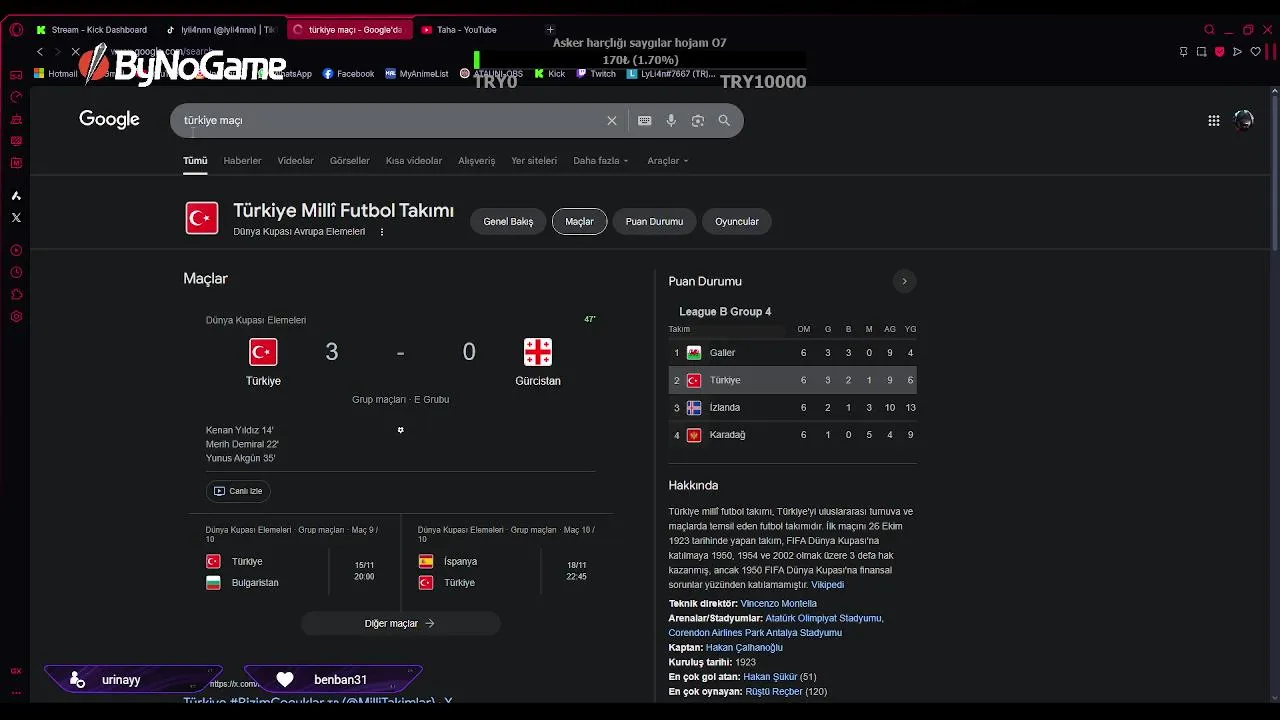Switch to the lyli4nnn TikTok tab
The height and width of the screenshot is (720, 1280).
(x=221, y=30)
